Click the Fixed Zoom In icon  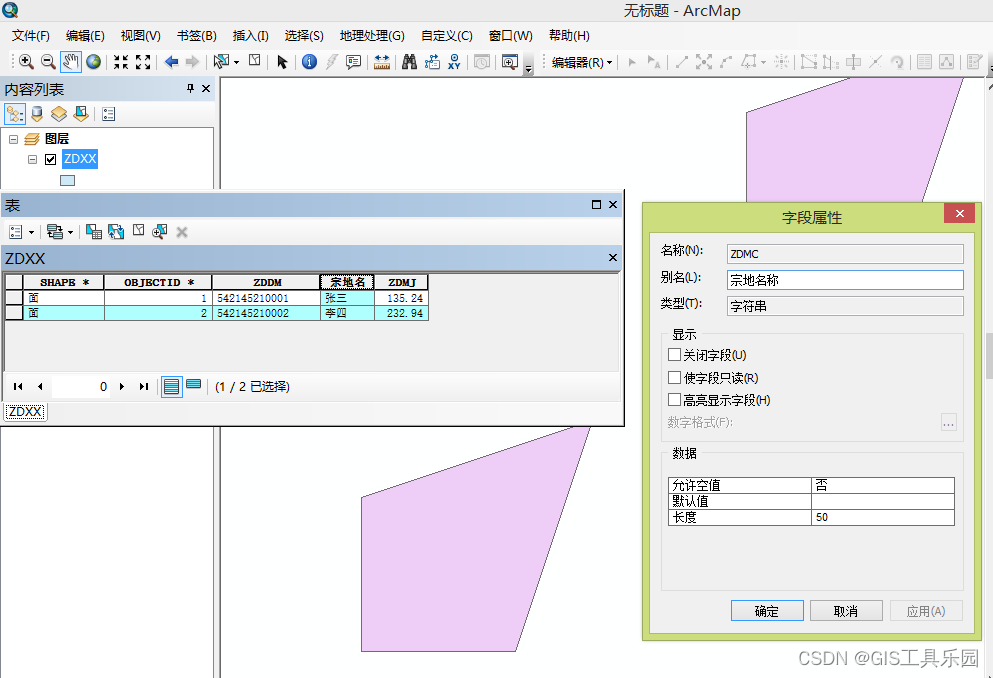click(120, 61)
